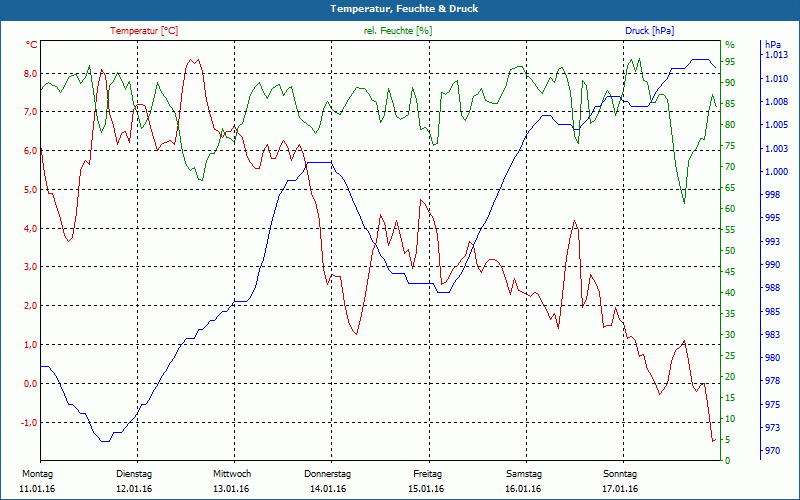
Task: Click the green "50" humidity axis label
Action: pyautogui.click(x=730, y=251)
